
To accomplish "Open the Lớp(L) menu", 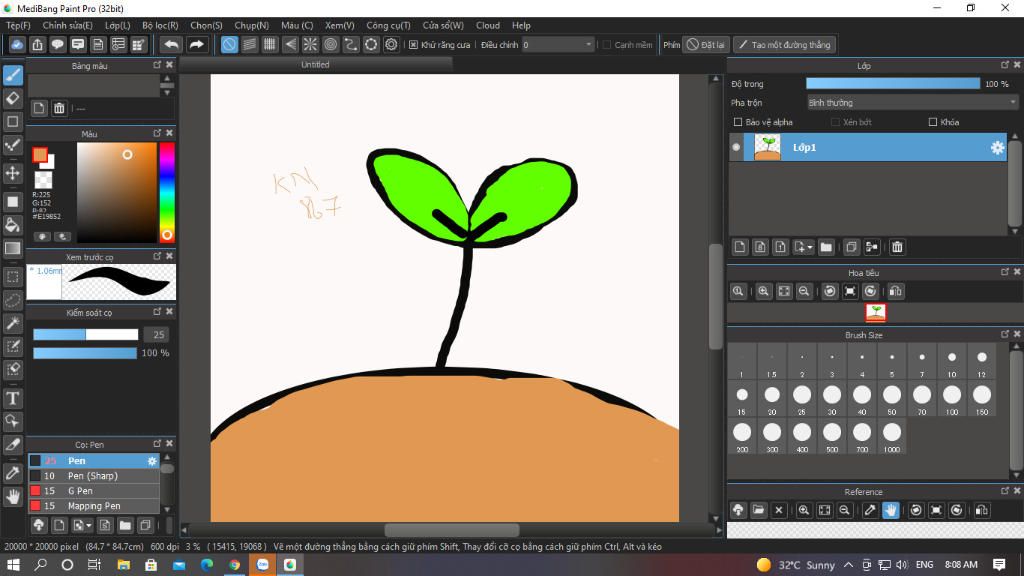I will tap(118, 25).
